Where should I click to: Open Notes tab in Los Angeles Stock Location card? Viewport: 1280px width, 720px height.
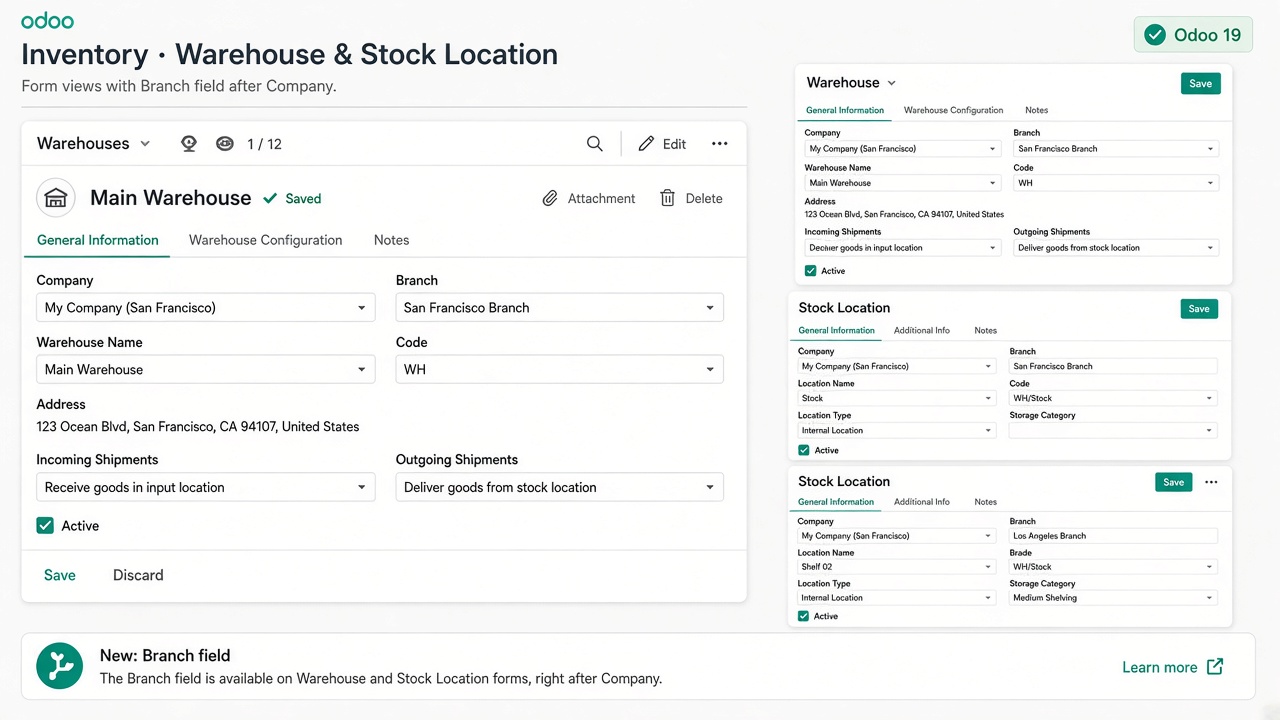[x=986, y=503]
